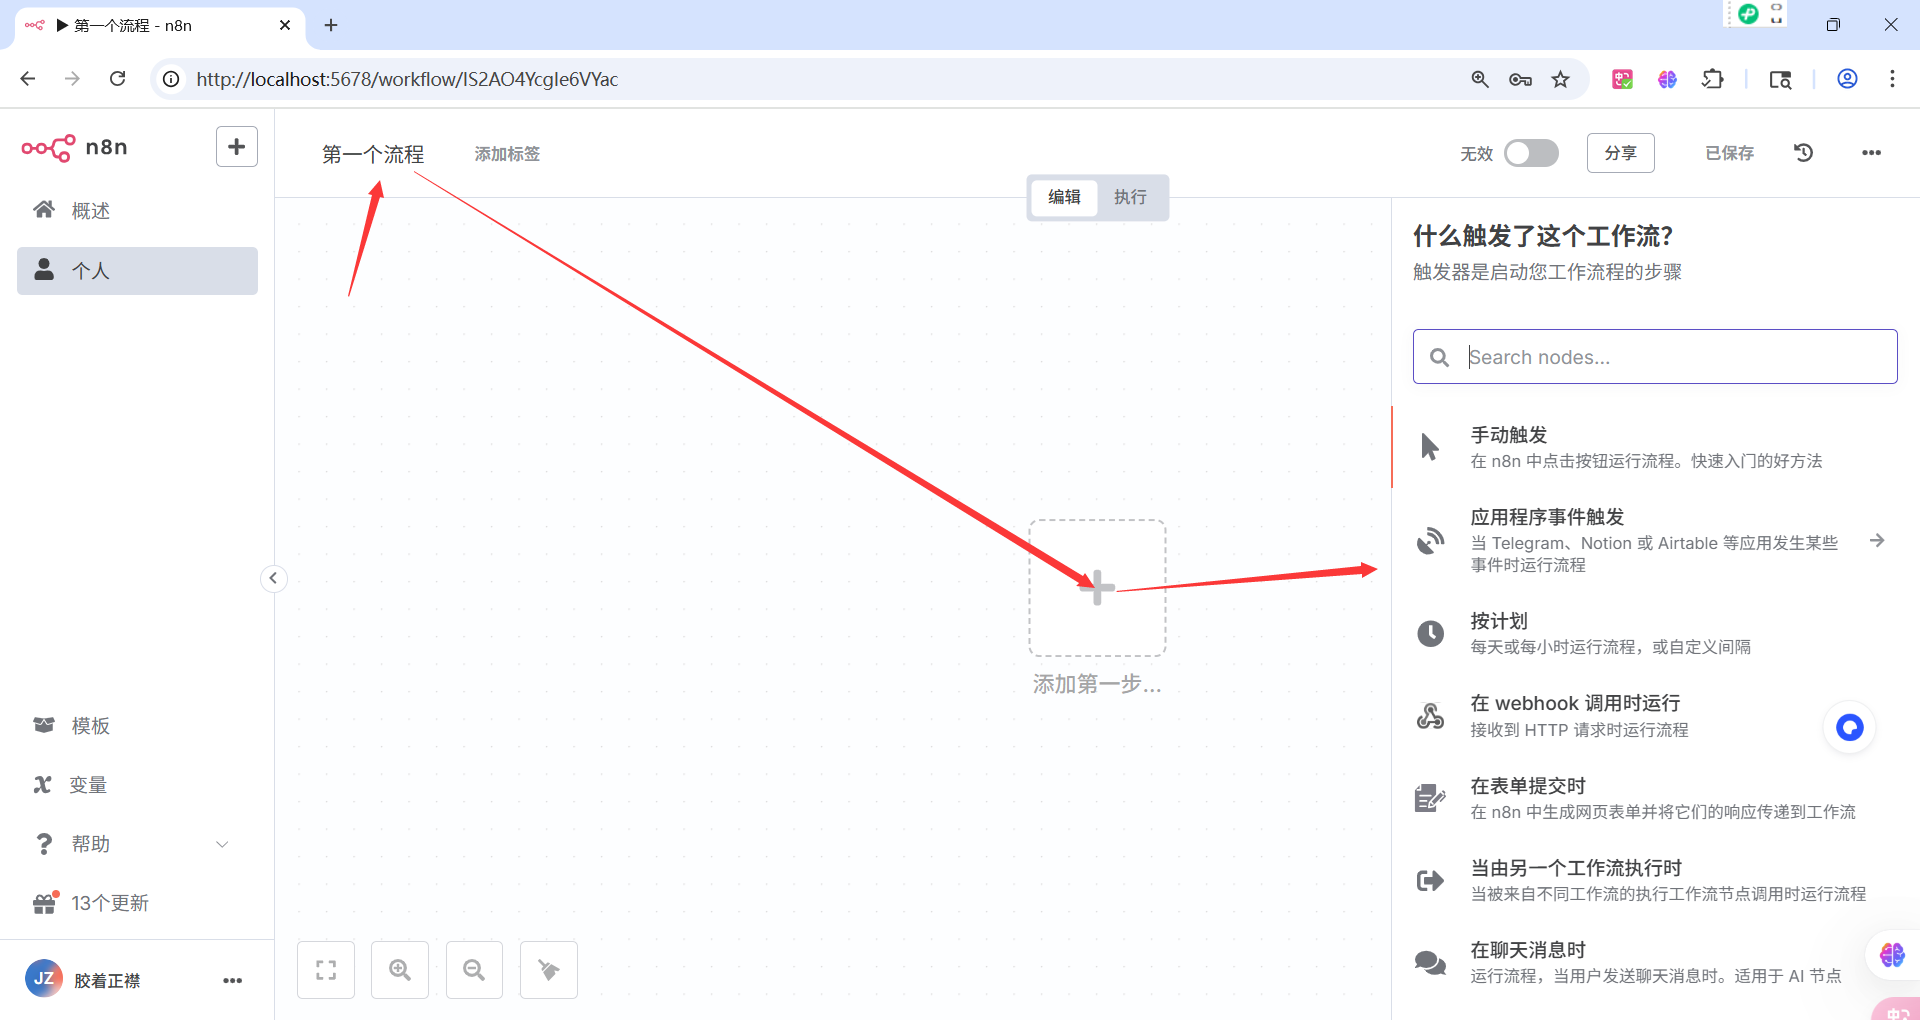1920x1020 pixels.
Task: Click 已保存 saved status
Action: click(1729, 153)
